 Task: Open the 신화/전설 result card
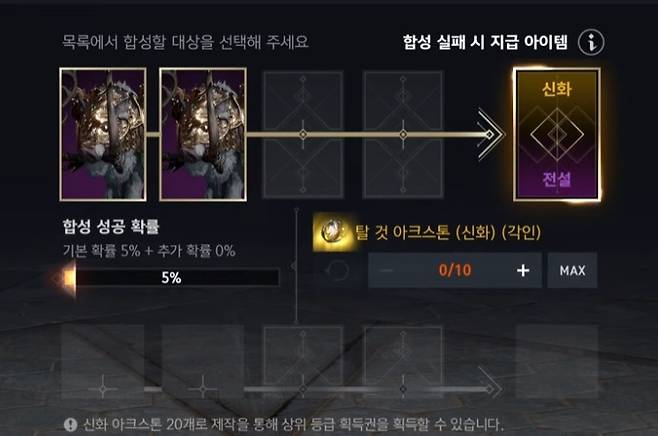(557, 134)
